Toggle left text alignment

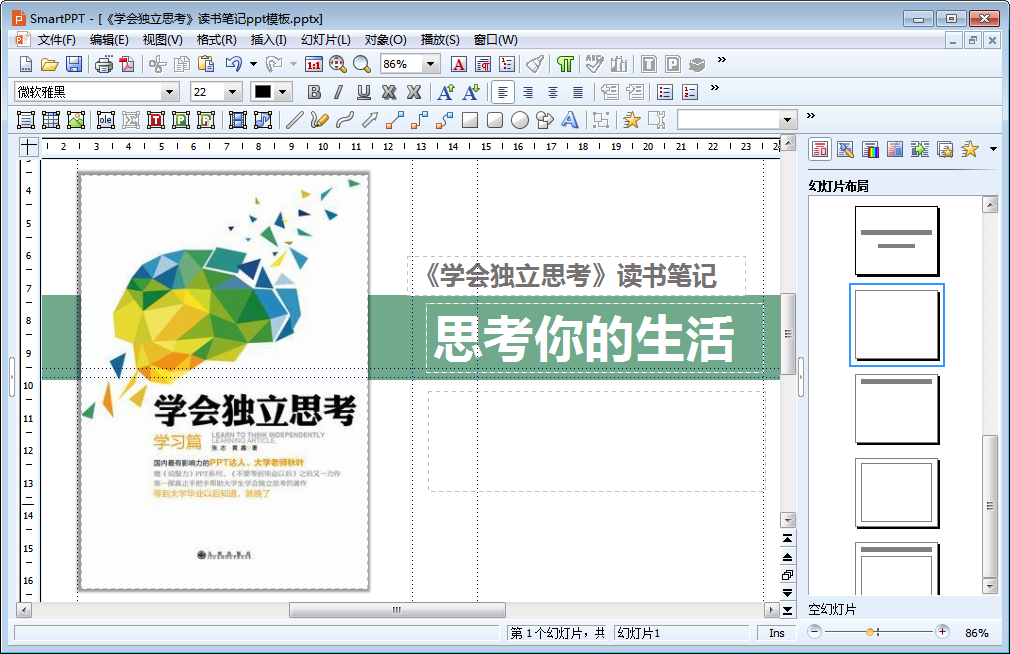(502, 92)
